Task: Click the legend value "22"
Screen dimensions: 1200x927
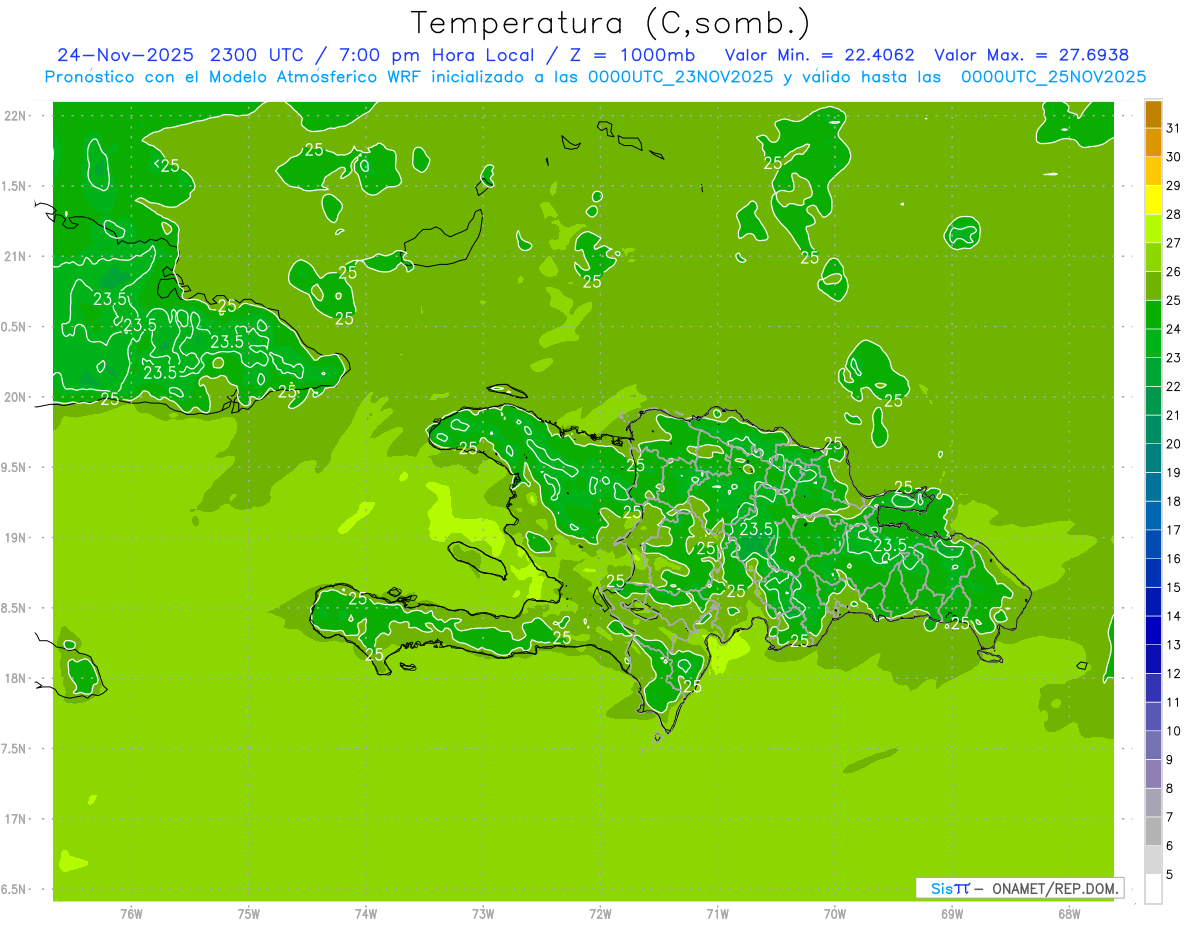Action: 1174,386
